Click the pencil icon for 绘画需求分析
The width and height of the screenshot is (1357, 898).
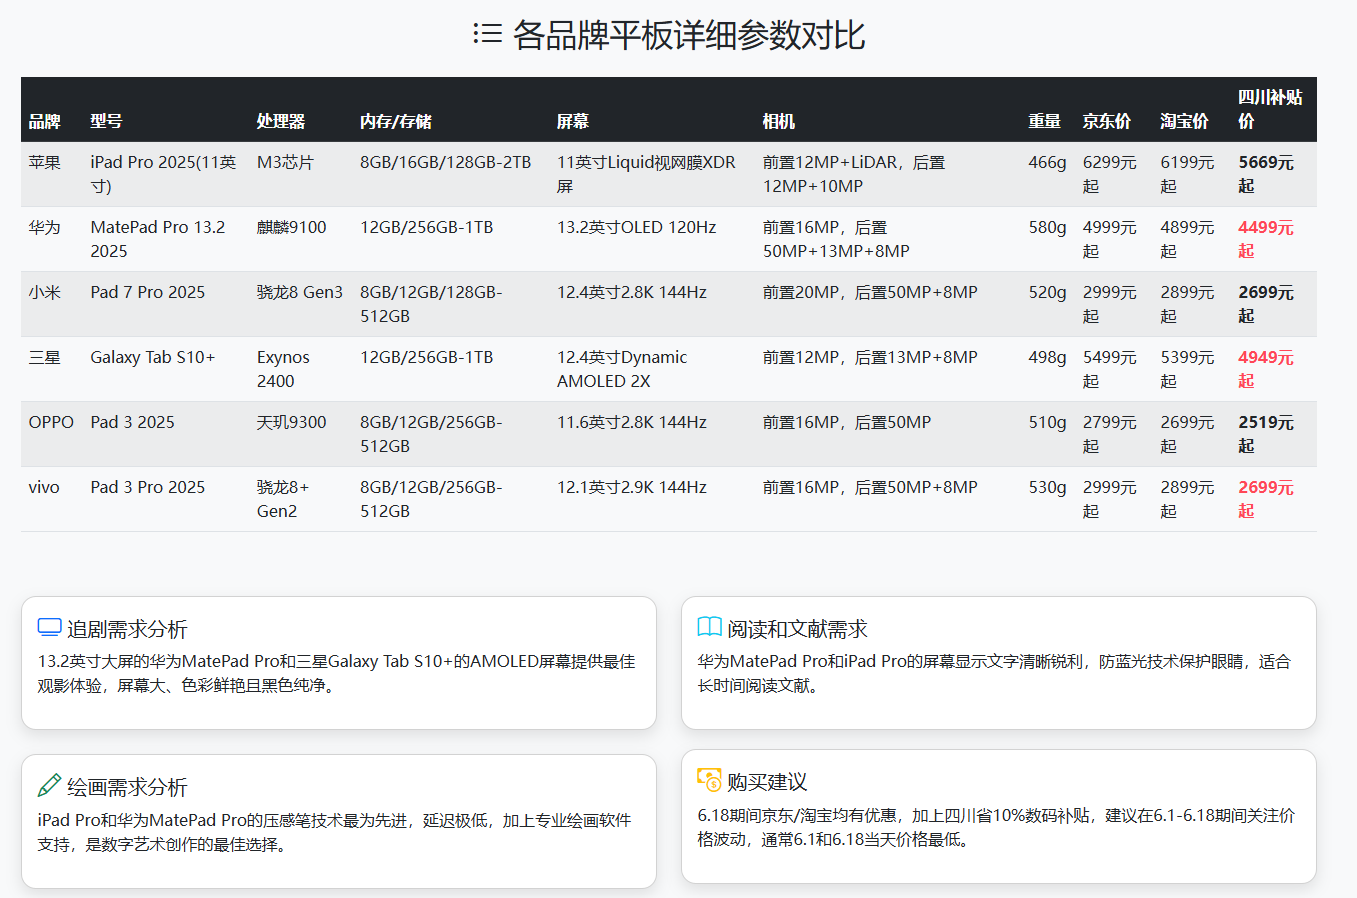coord(49,785)
